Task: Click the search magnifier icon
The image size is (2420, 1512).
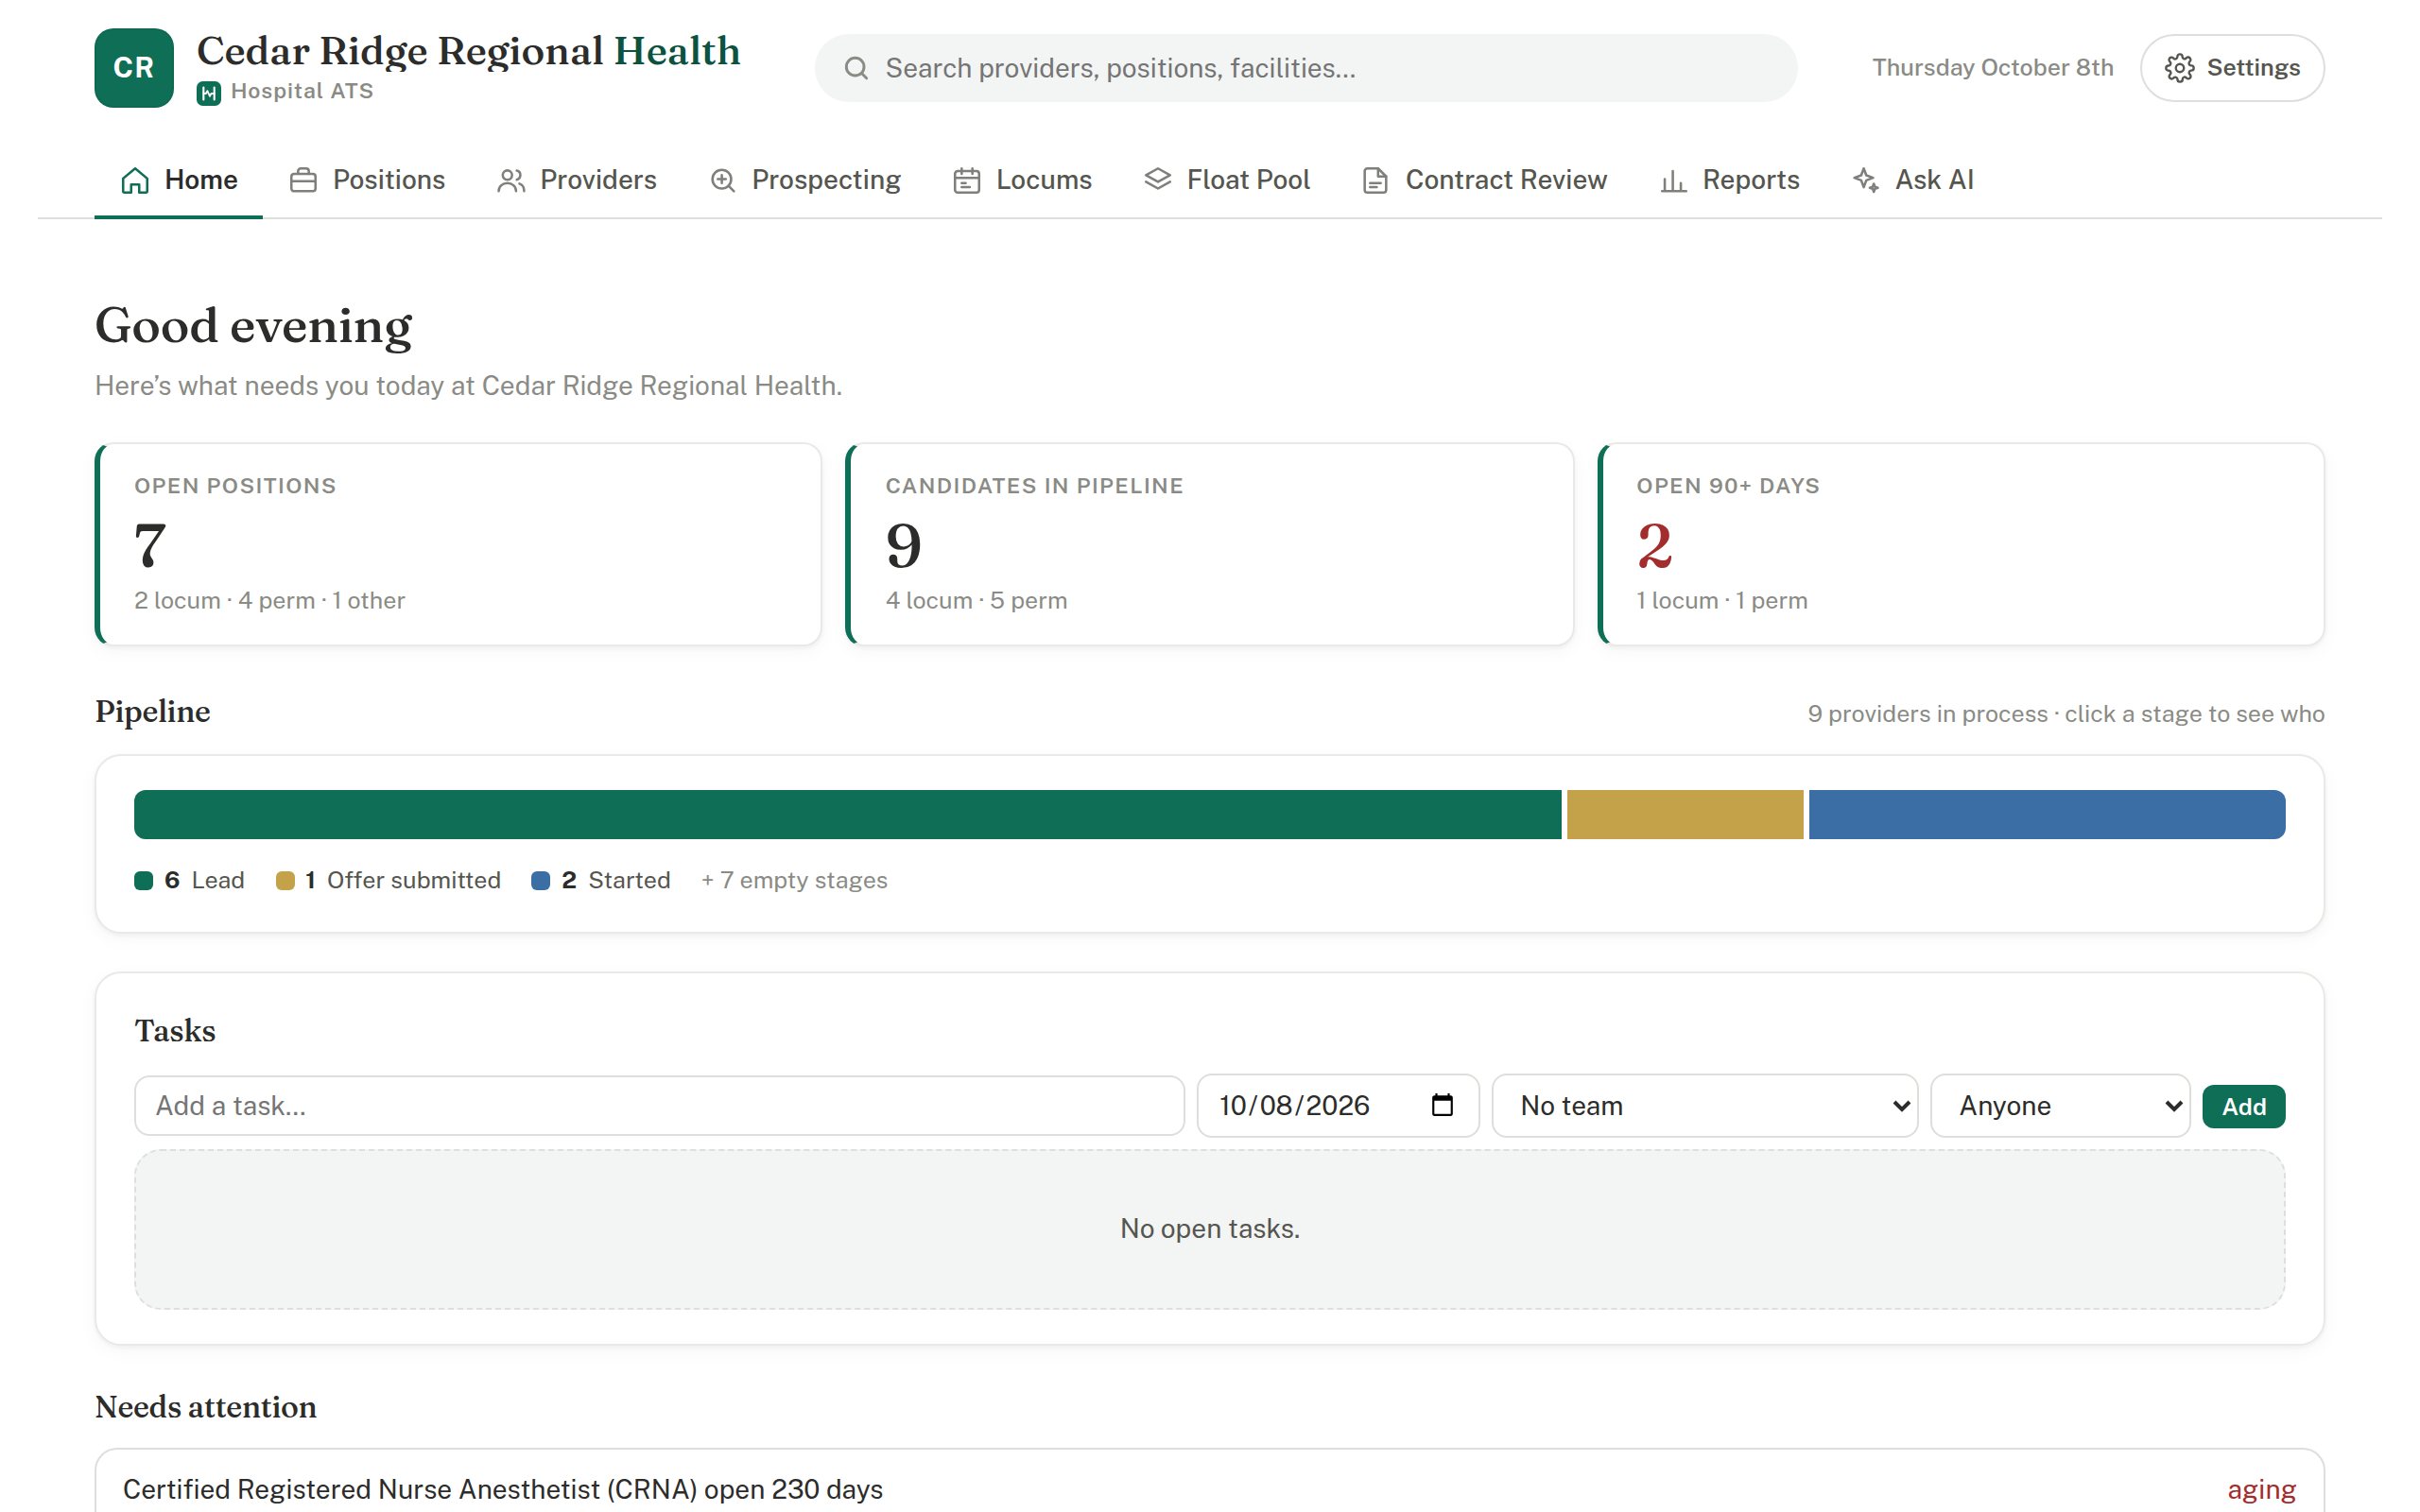Action: tap(856, 68)
